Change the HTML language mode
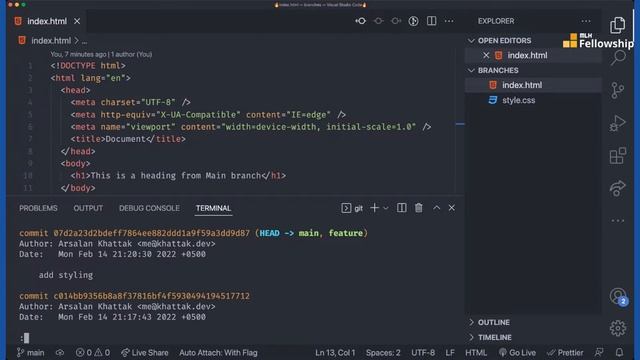 pyautogui.click(x=476, y=352)
